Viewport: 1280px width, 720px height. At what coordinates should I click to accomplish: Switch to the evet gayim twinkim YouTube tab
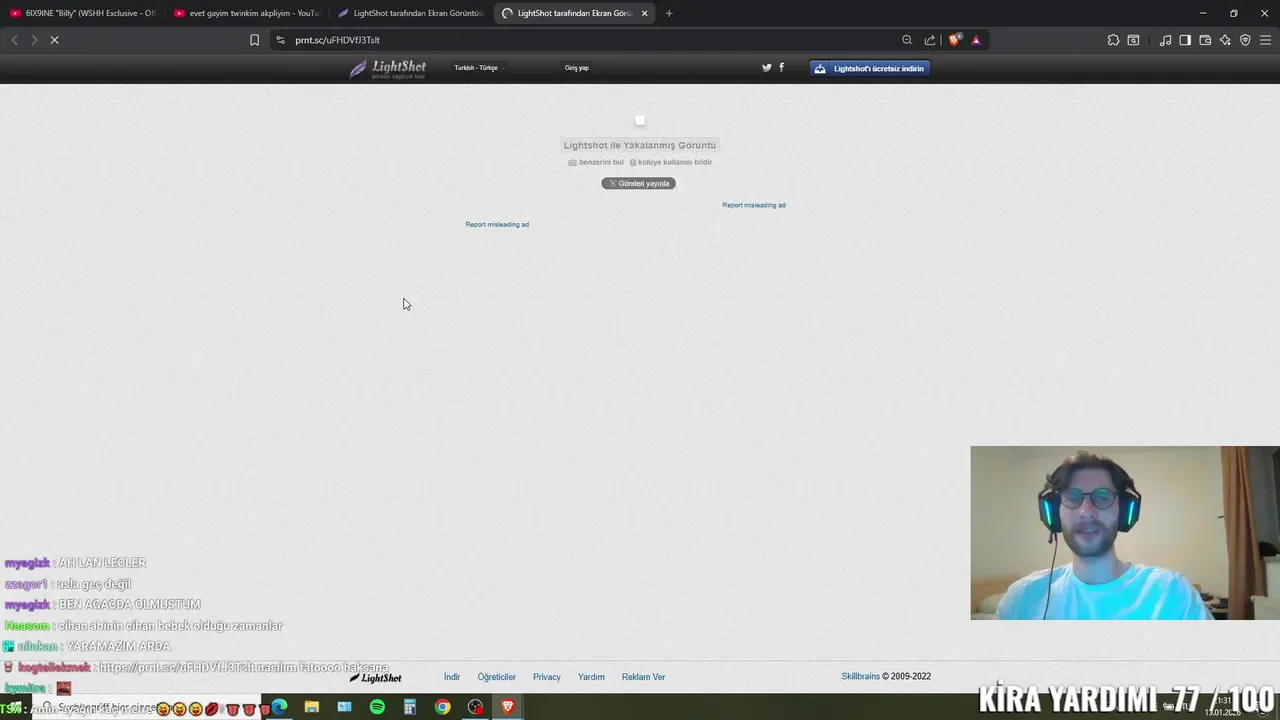point(246,13)
